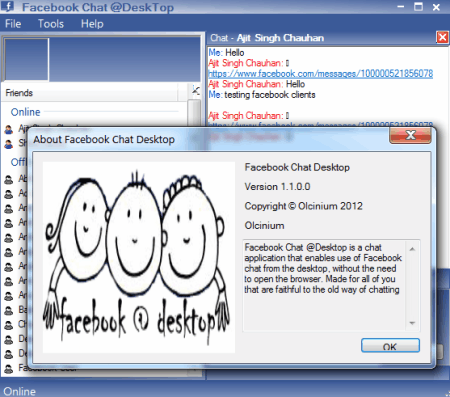Select offline friend icon beside 'Ad' entry
The width and height of the screenshot is (450, 397).
click(x=9, y=194)
